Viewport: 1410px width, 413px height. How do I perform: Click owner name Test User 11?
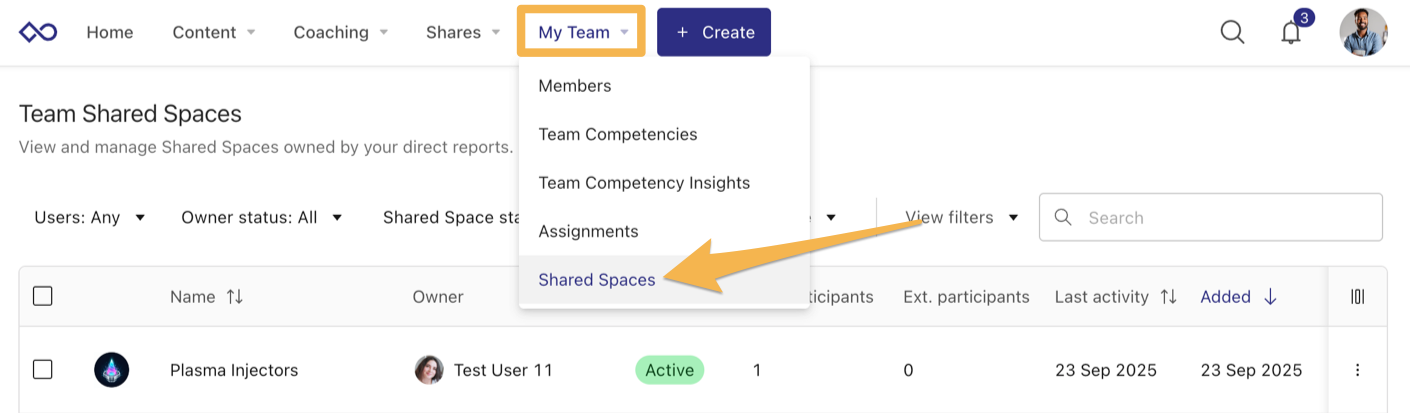(x=503, y=370)
